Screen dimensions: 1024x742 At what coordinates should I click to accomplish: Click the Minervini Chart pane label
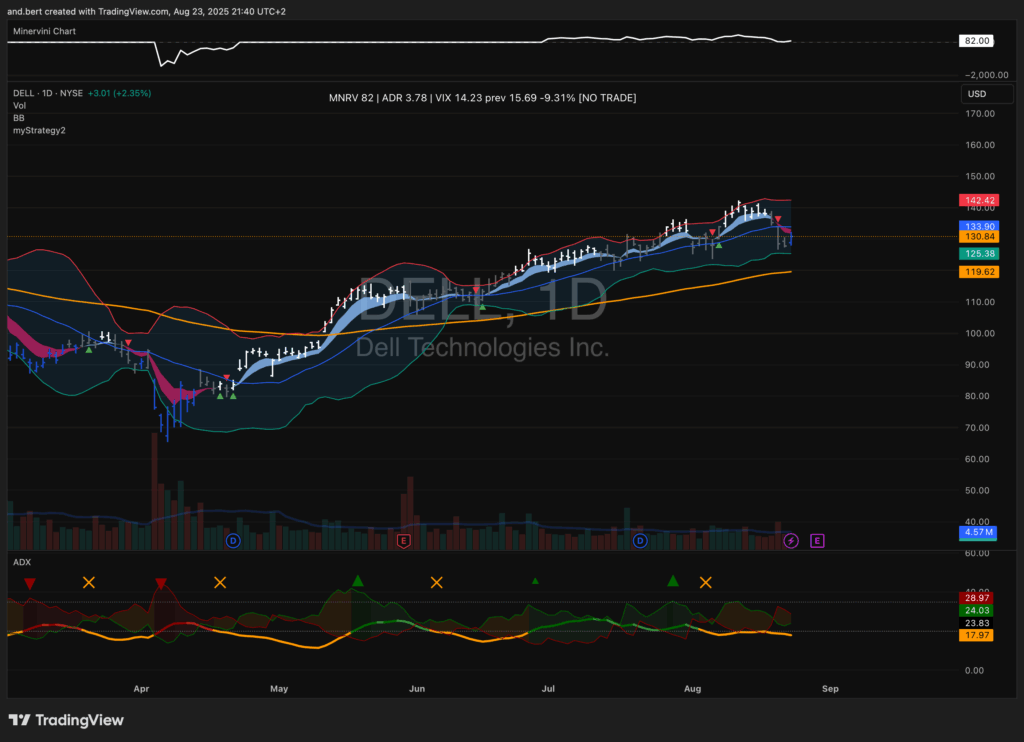pos(44,31)
